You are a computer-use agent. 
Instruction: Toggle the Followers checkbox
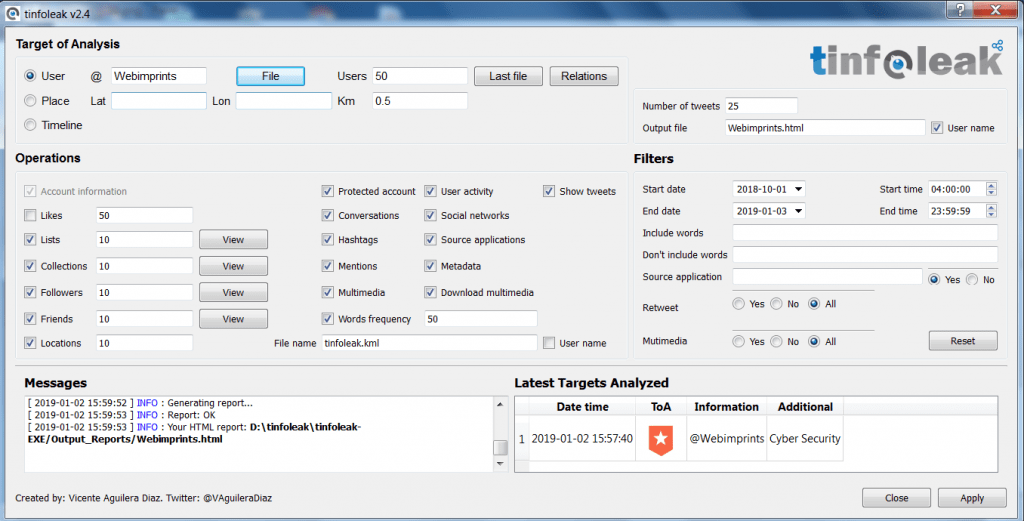tap(30, 292)
